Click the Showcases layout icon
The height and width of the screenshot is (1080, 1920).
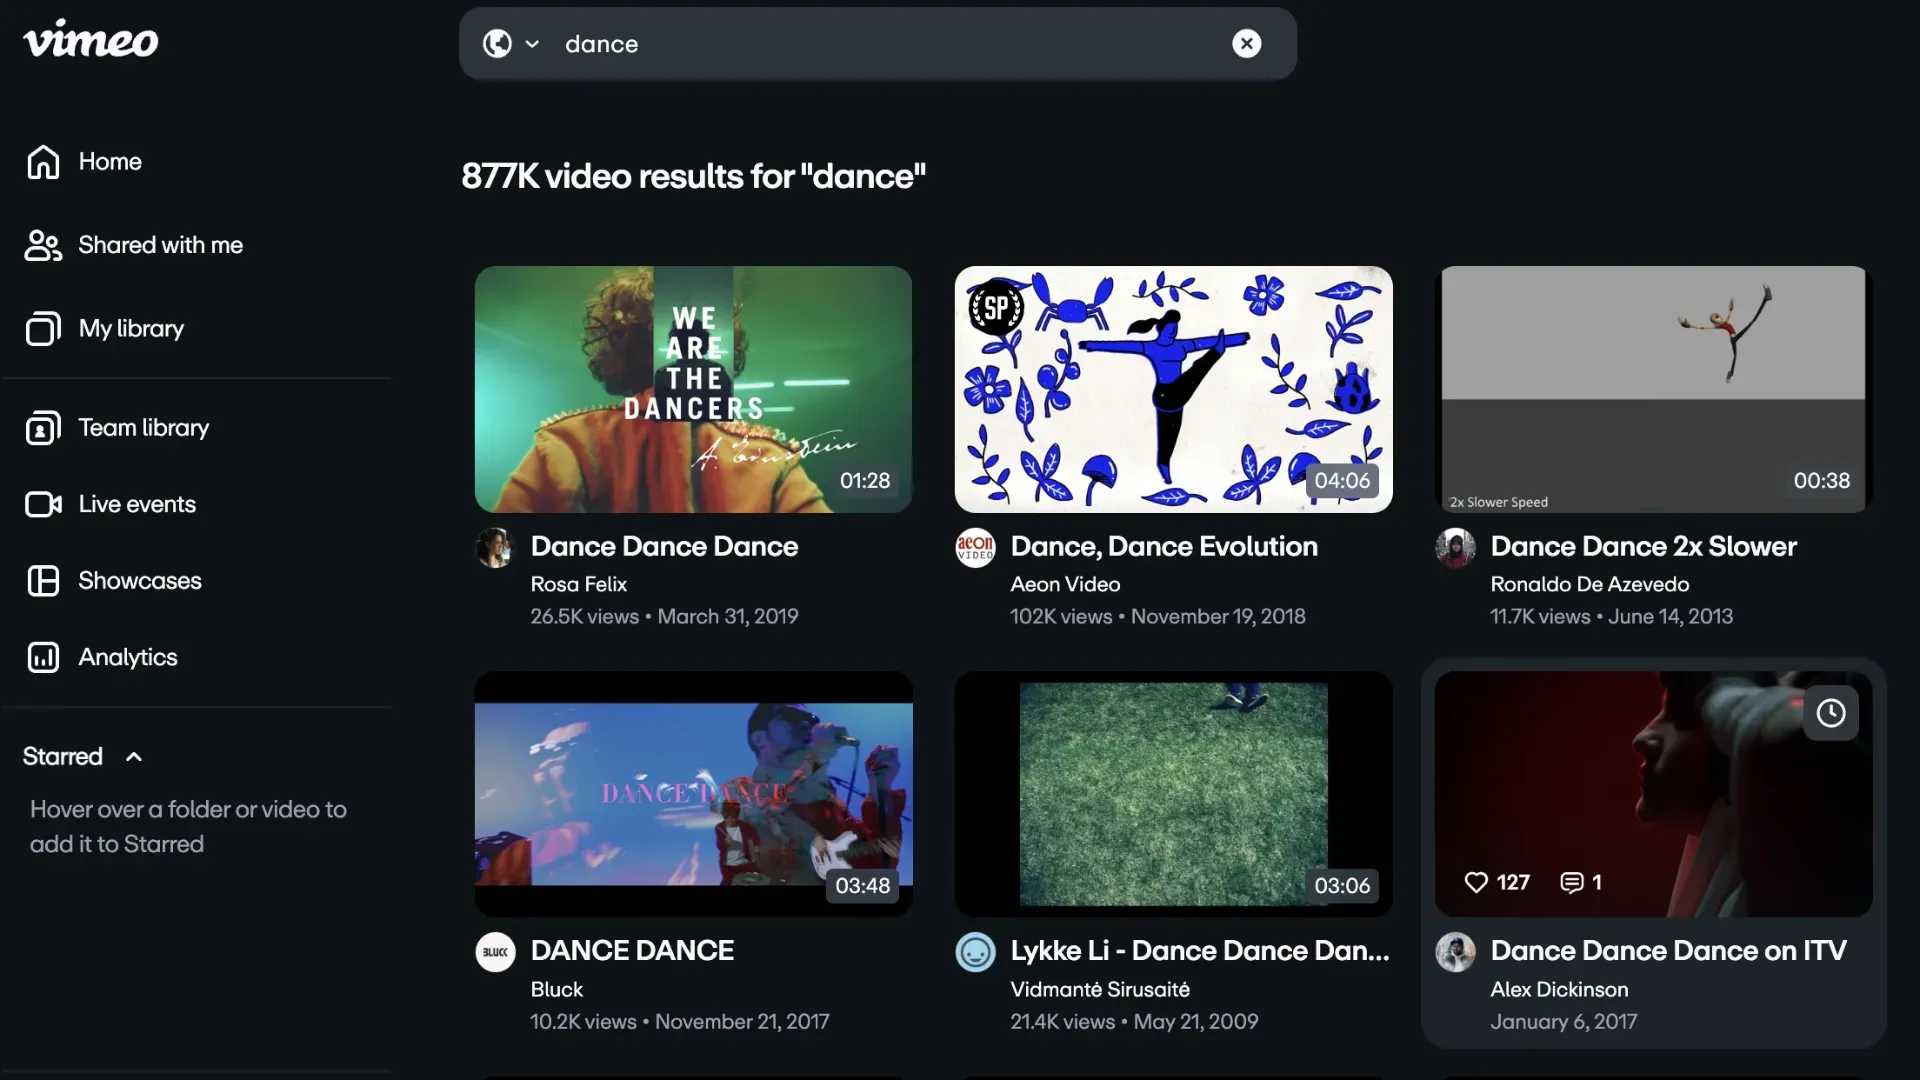[43, 581]
